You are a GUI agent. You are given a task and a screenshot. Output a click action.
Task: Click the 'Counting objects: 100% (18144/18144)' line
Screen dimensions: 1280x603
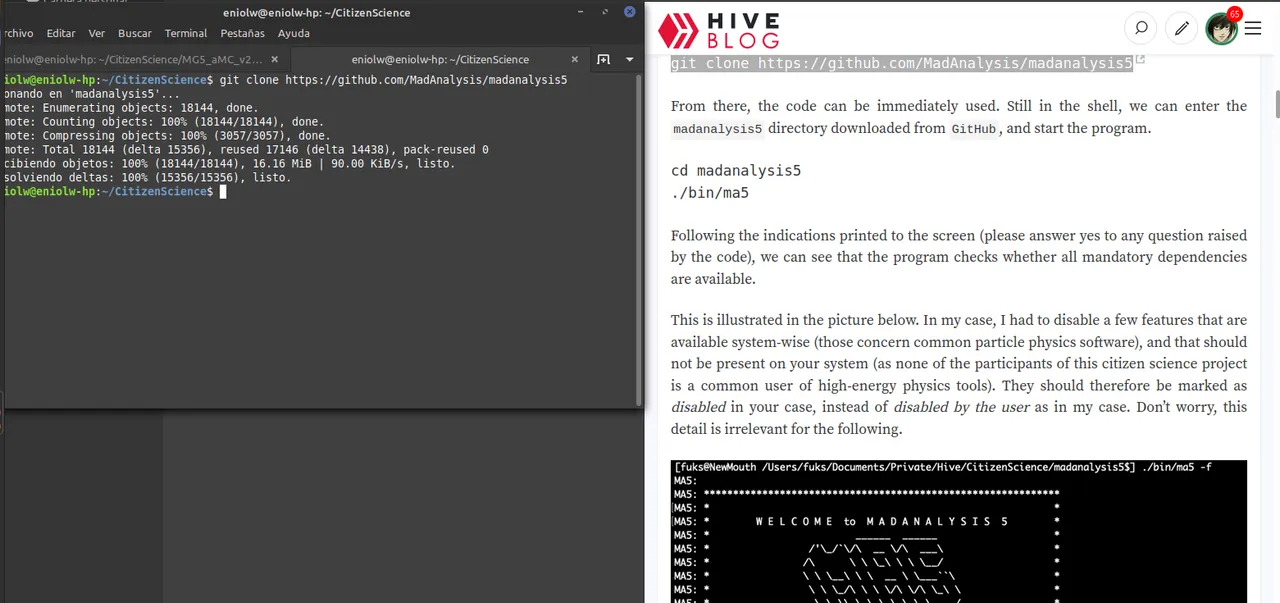point(162,121)
